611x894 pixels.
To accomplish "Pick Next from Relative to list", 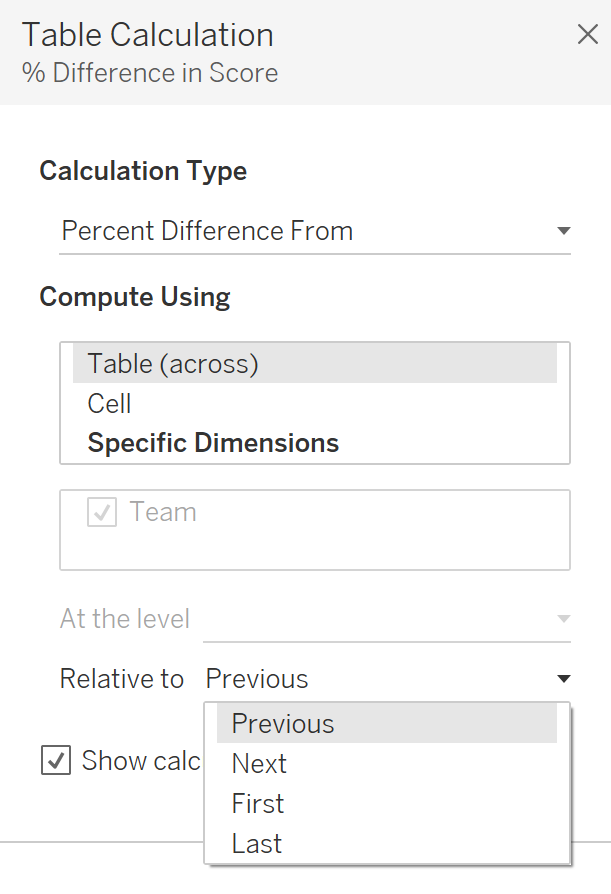I will pos(259,764).
